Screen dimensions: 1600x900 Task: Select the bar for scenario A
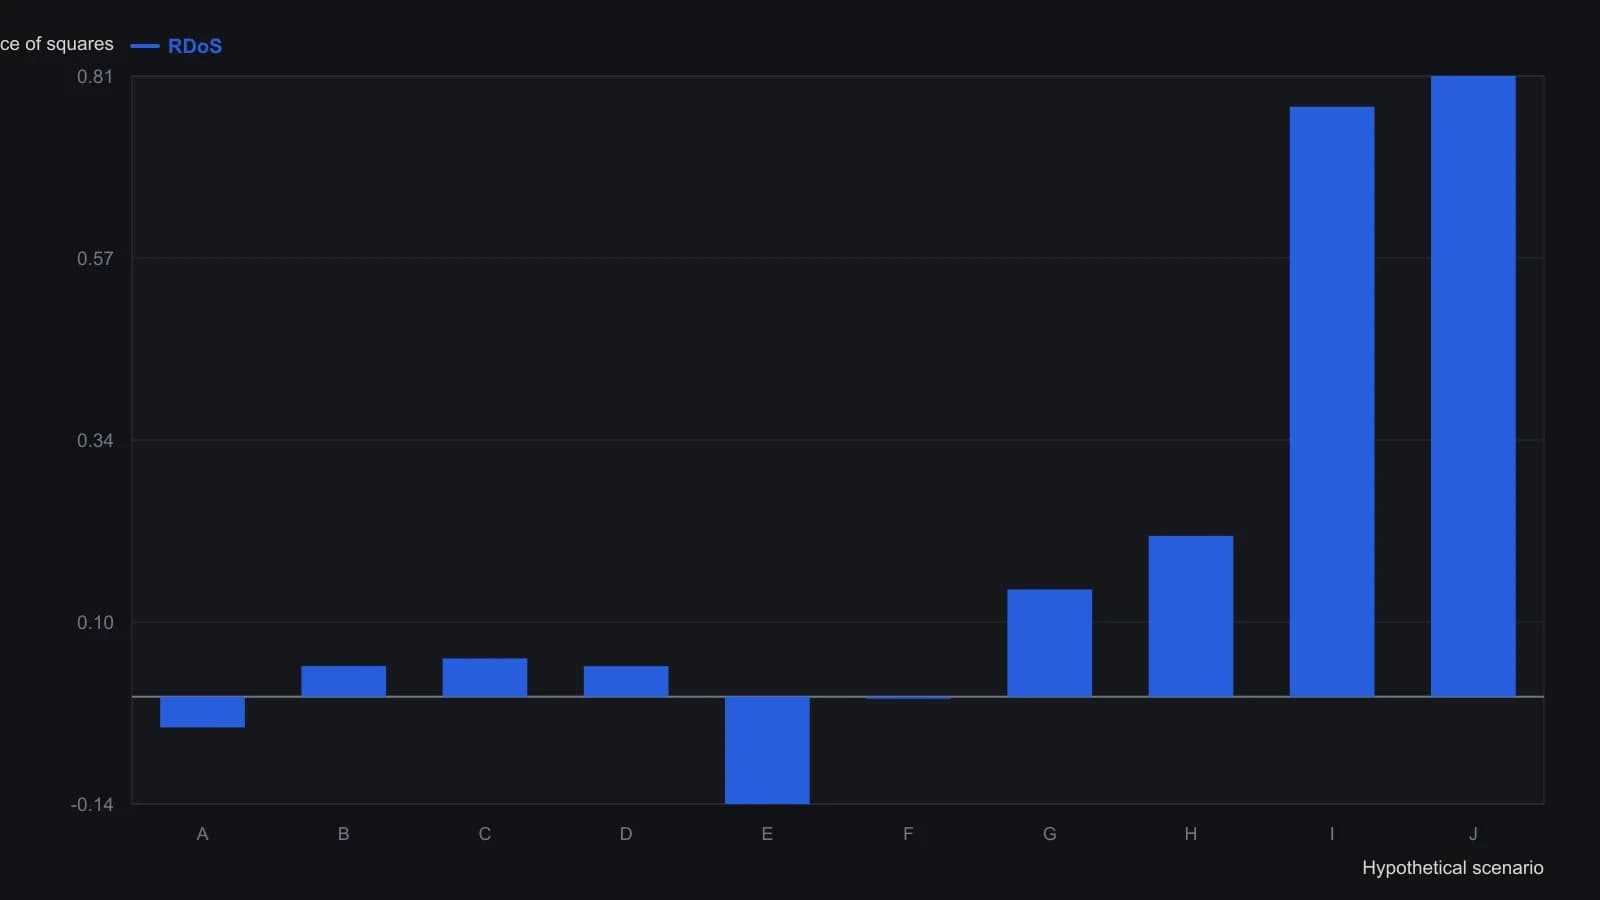click(202, 712)
